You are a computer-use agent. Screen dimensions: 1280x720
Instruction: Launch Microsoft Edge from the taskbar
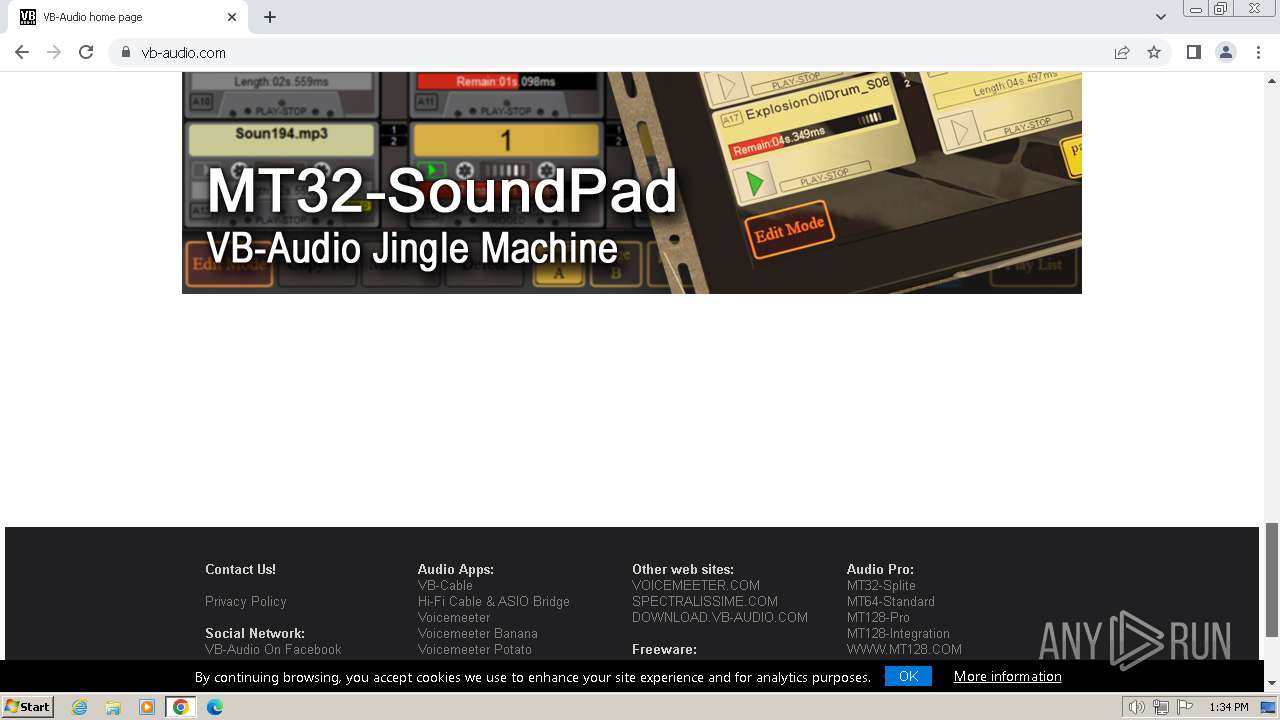coord(215,707)
